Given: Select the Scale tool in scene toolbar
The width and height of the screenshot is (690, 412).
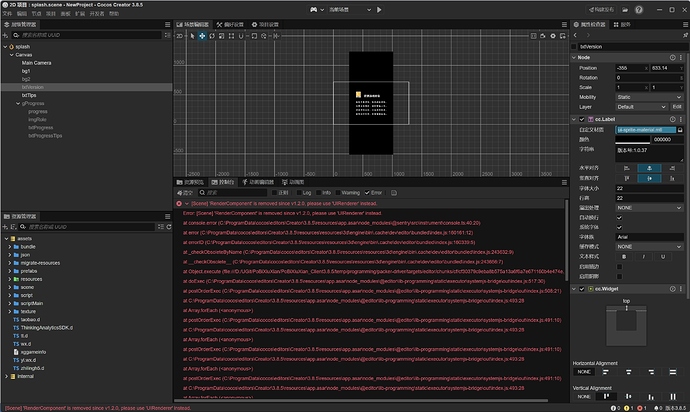Looking at the screenshot, I should click(x=222, y=35).
